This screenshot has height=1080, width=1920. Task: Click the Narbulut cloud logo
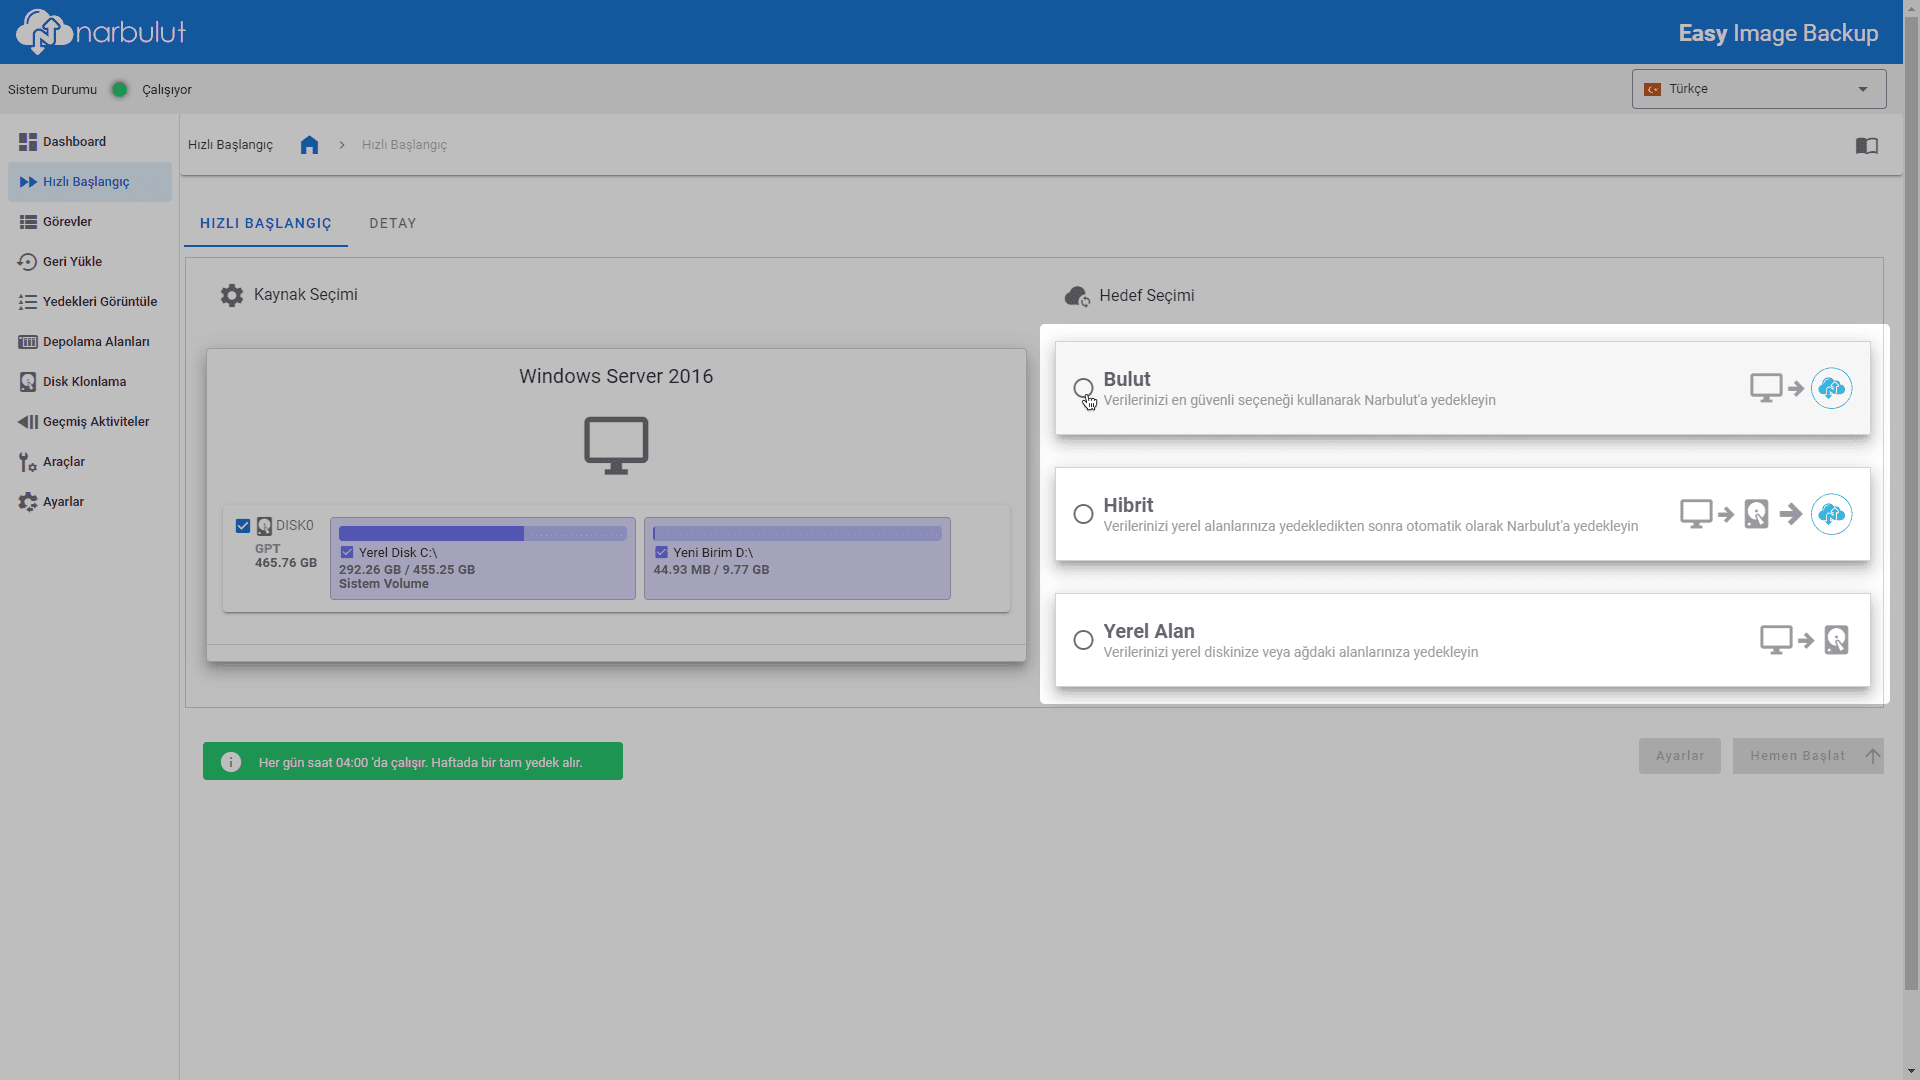tap(45, 32)
